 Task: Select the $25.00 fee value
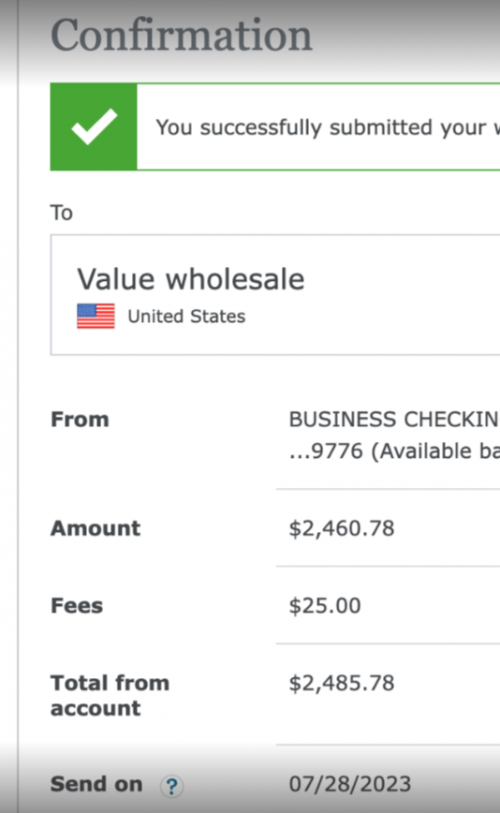[x=325, y=606]
